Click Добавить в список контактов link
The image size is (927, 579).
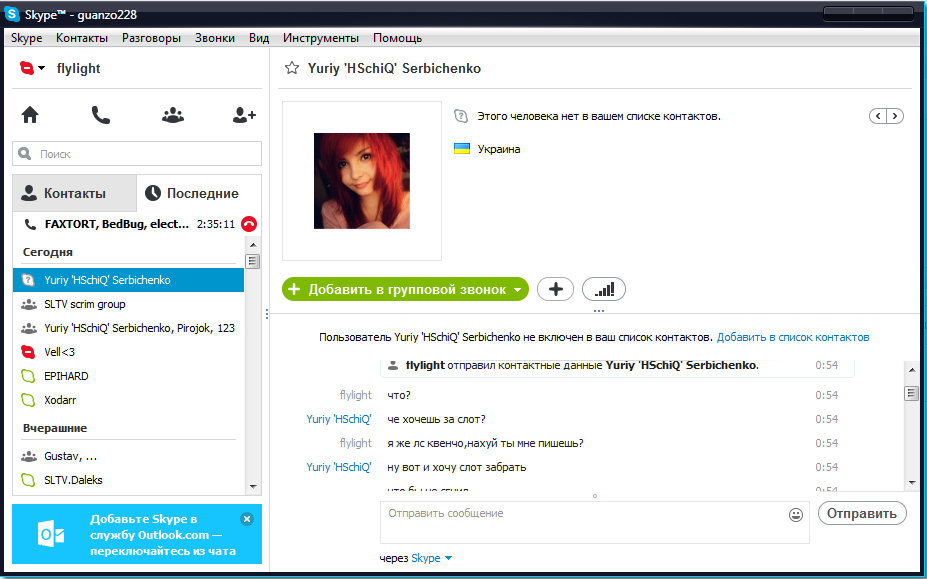(793, 337)
